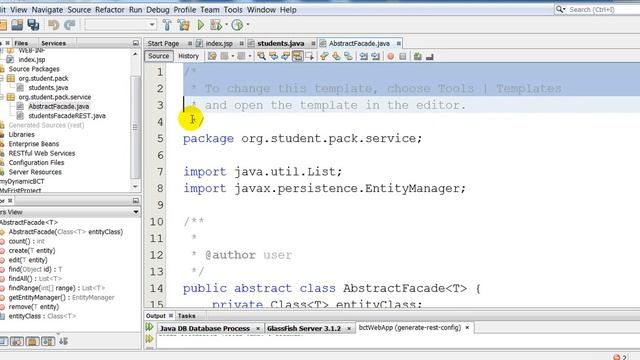Click the Comment lines icon
Screen dimensions: 640x360
tap(417, 56)
